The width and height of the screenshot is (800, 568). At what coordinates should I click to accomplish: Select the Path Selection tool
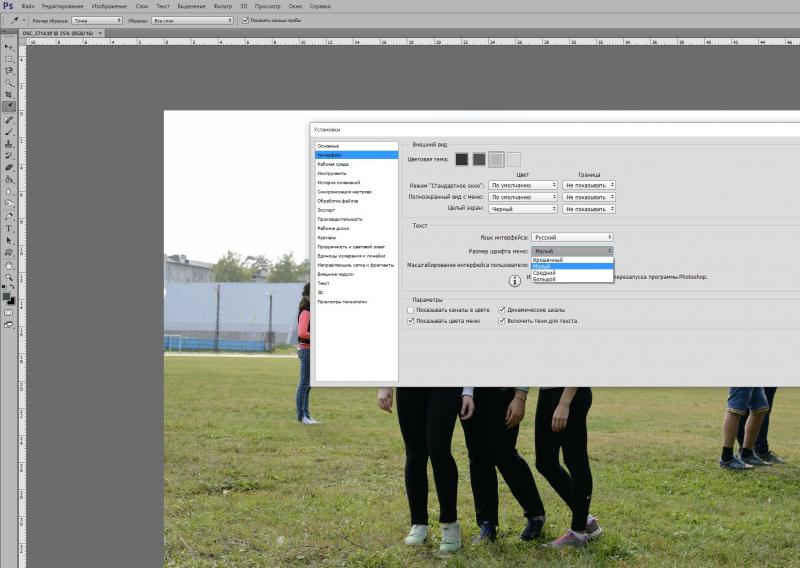click(9, 240)
